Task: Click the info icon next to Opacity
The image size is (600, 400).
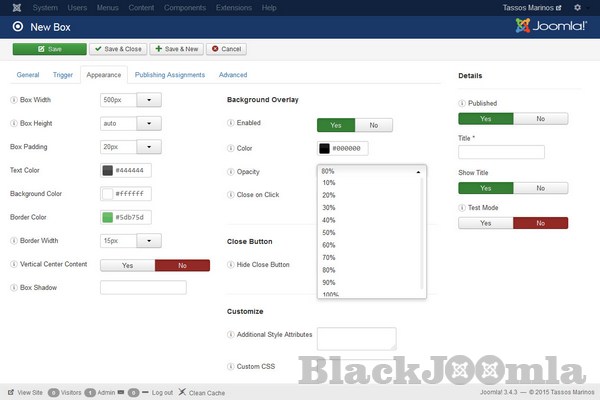Action: (231, 172)
